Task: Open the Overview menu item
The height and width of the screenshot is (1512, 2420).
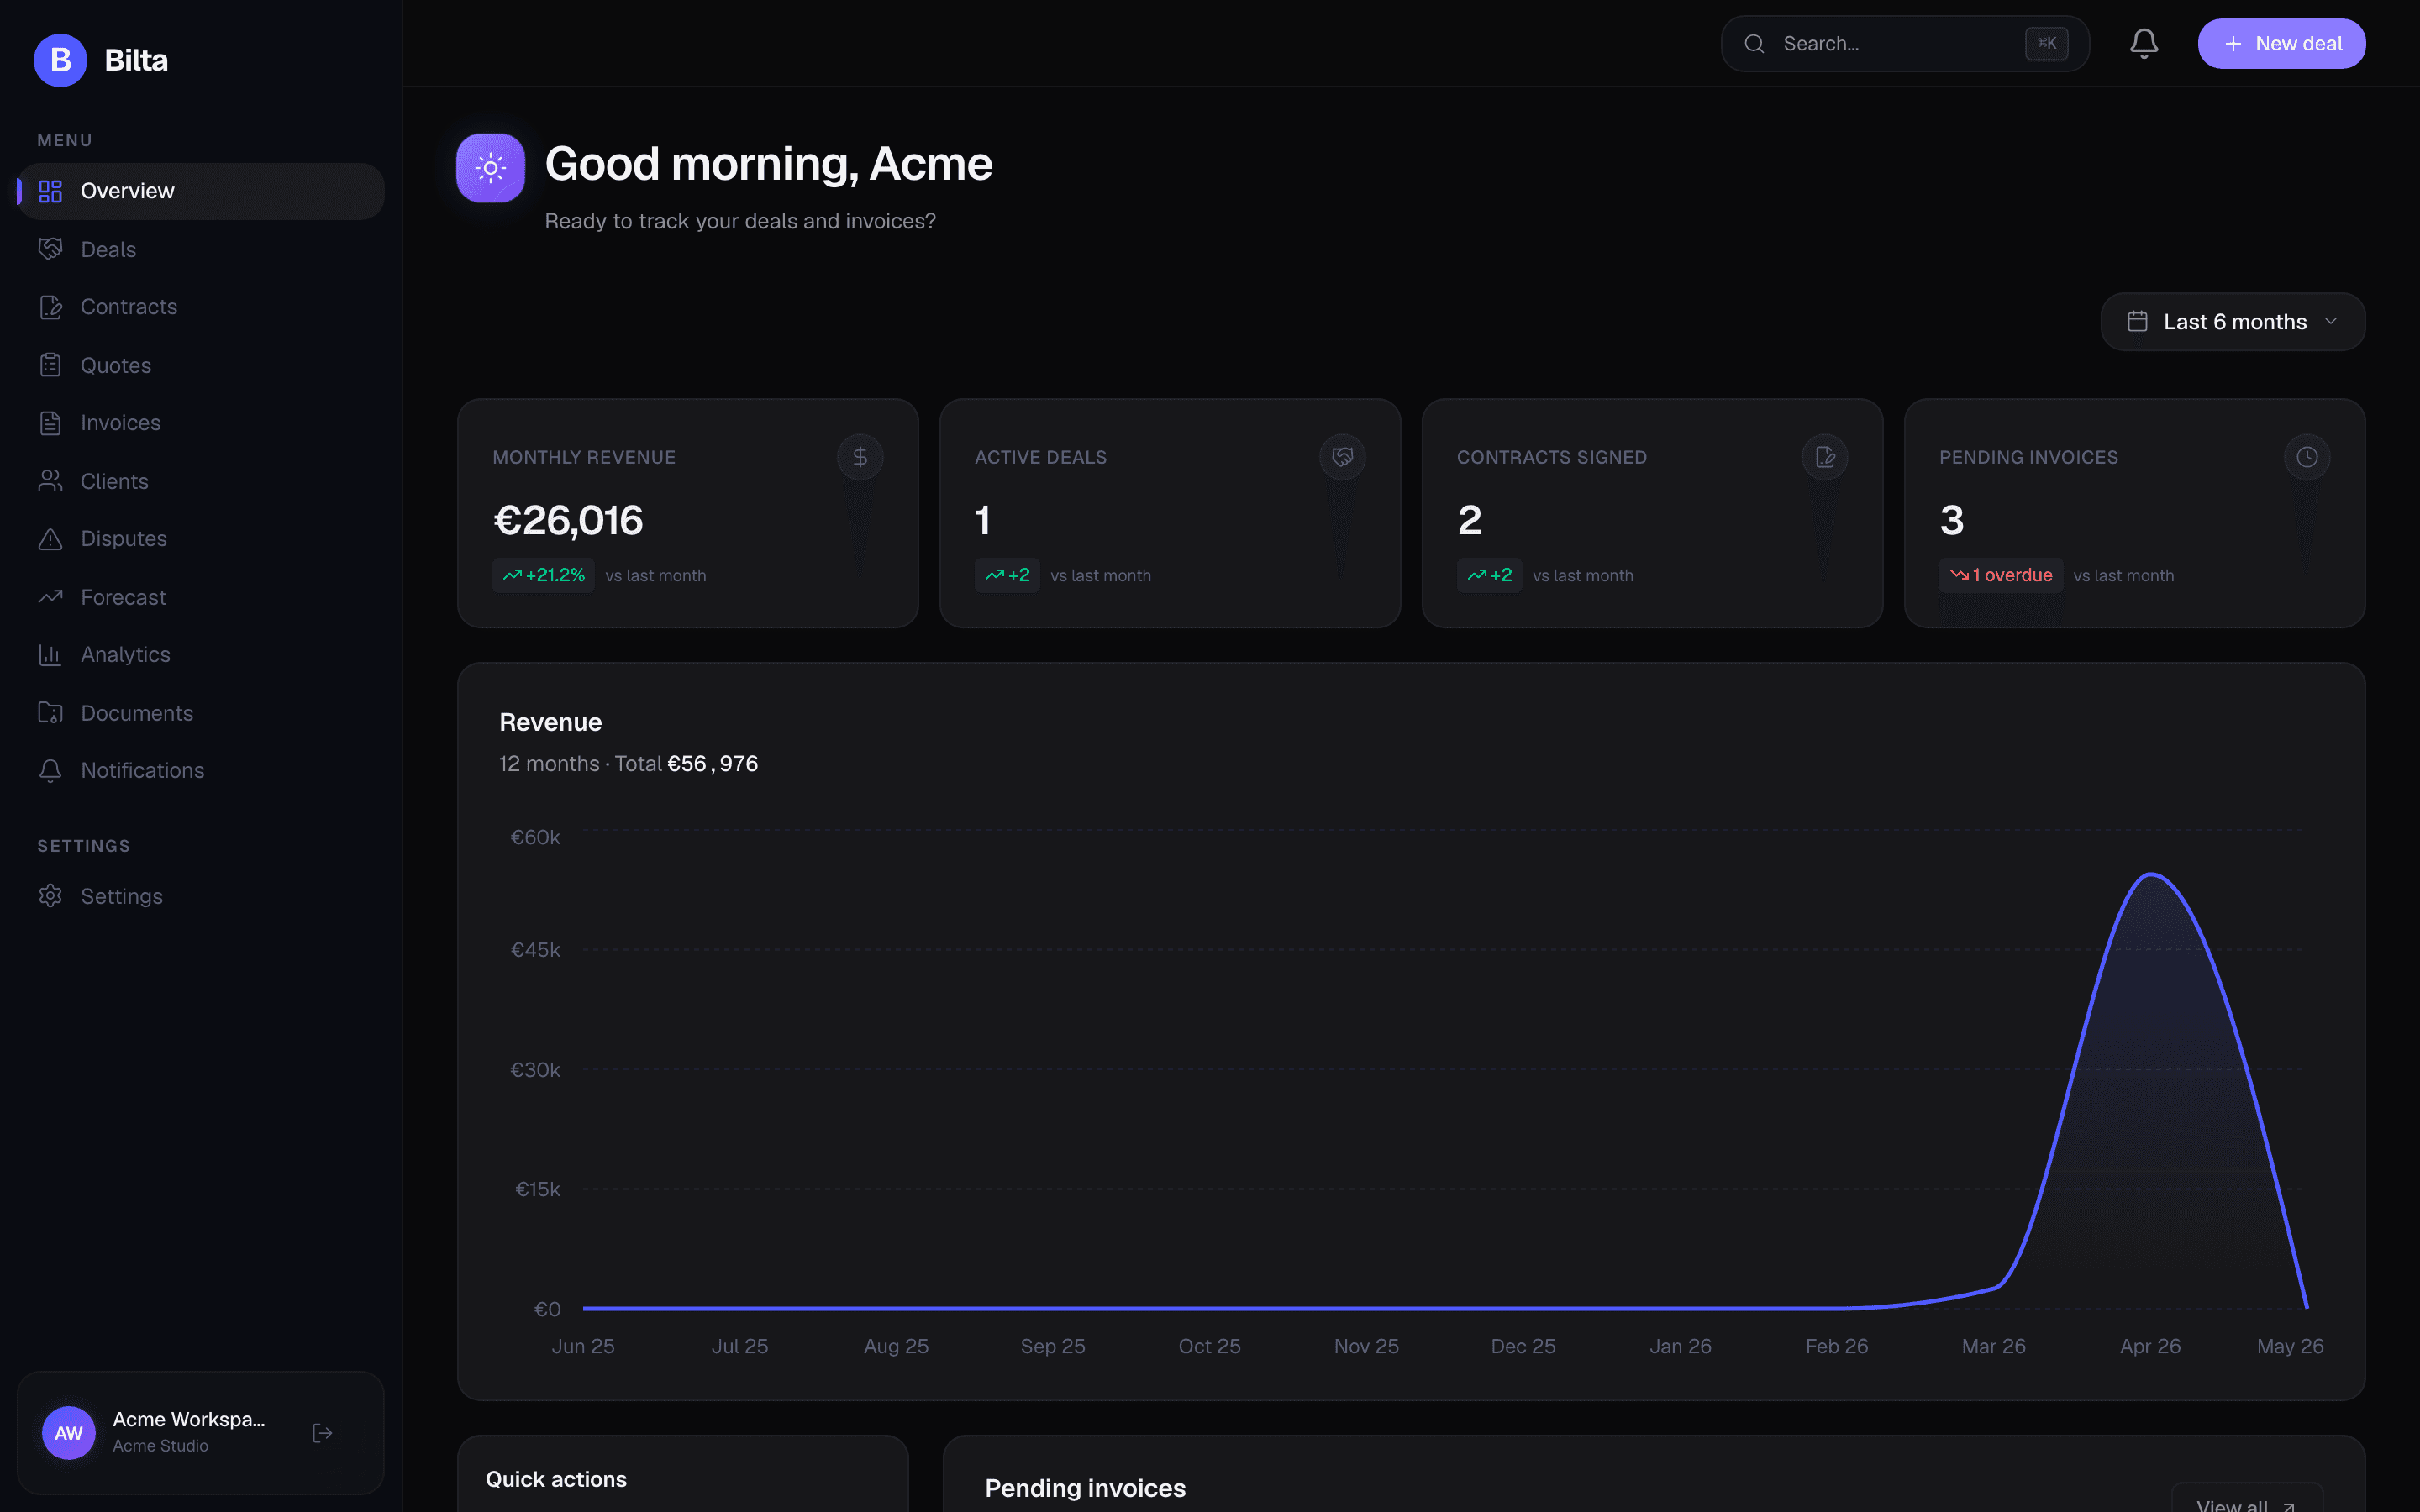Action: pyautogui.click(x=201, y=191)
